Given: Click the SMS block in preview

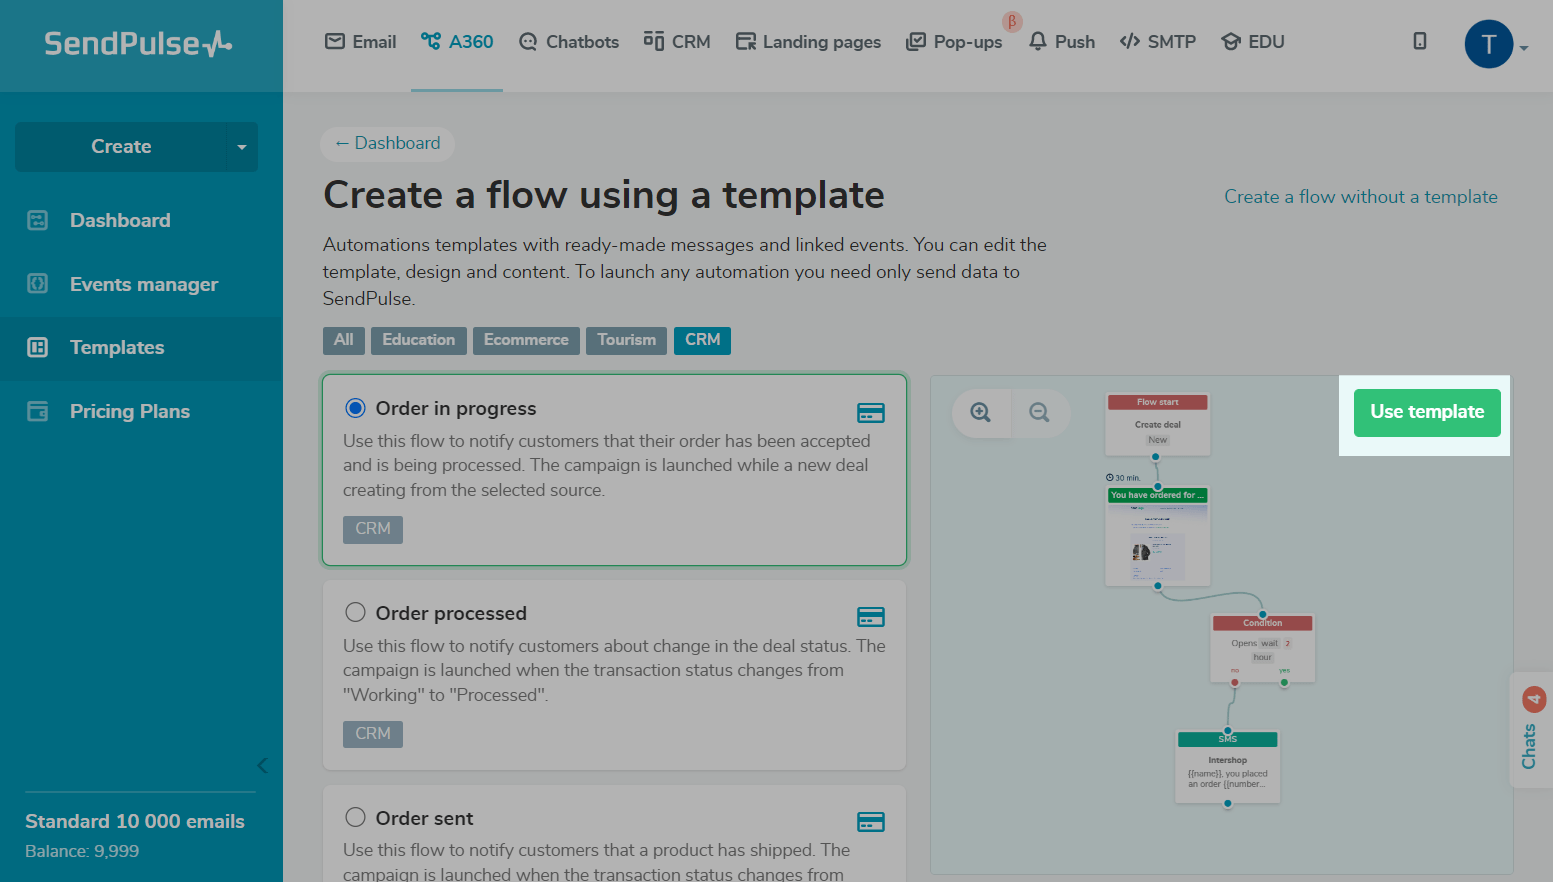Looking at the screenshot, I should pyautogui.click(x=1228, y=767).
